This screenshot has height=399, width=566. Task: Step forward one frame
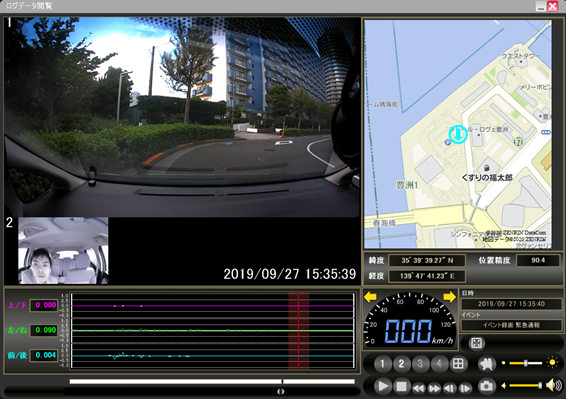pyautogui.click(x=465, y=389)
